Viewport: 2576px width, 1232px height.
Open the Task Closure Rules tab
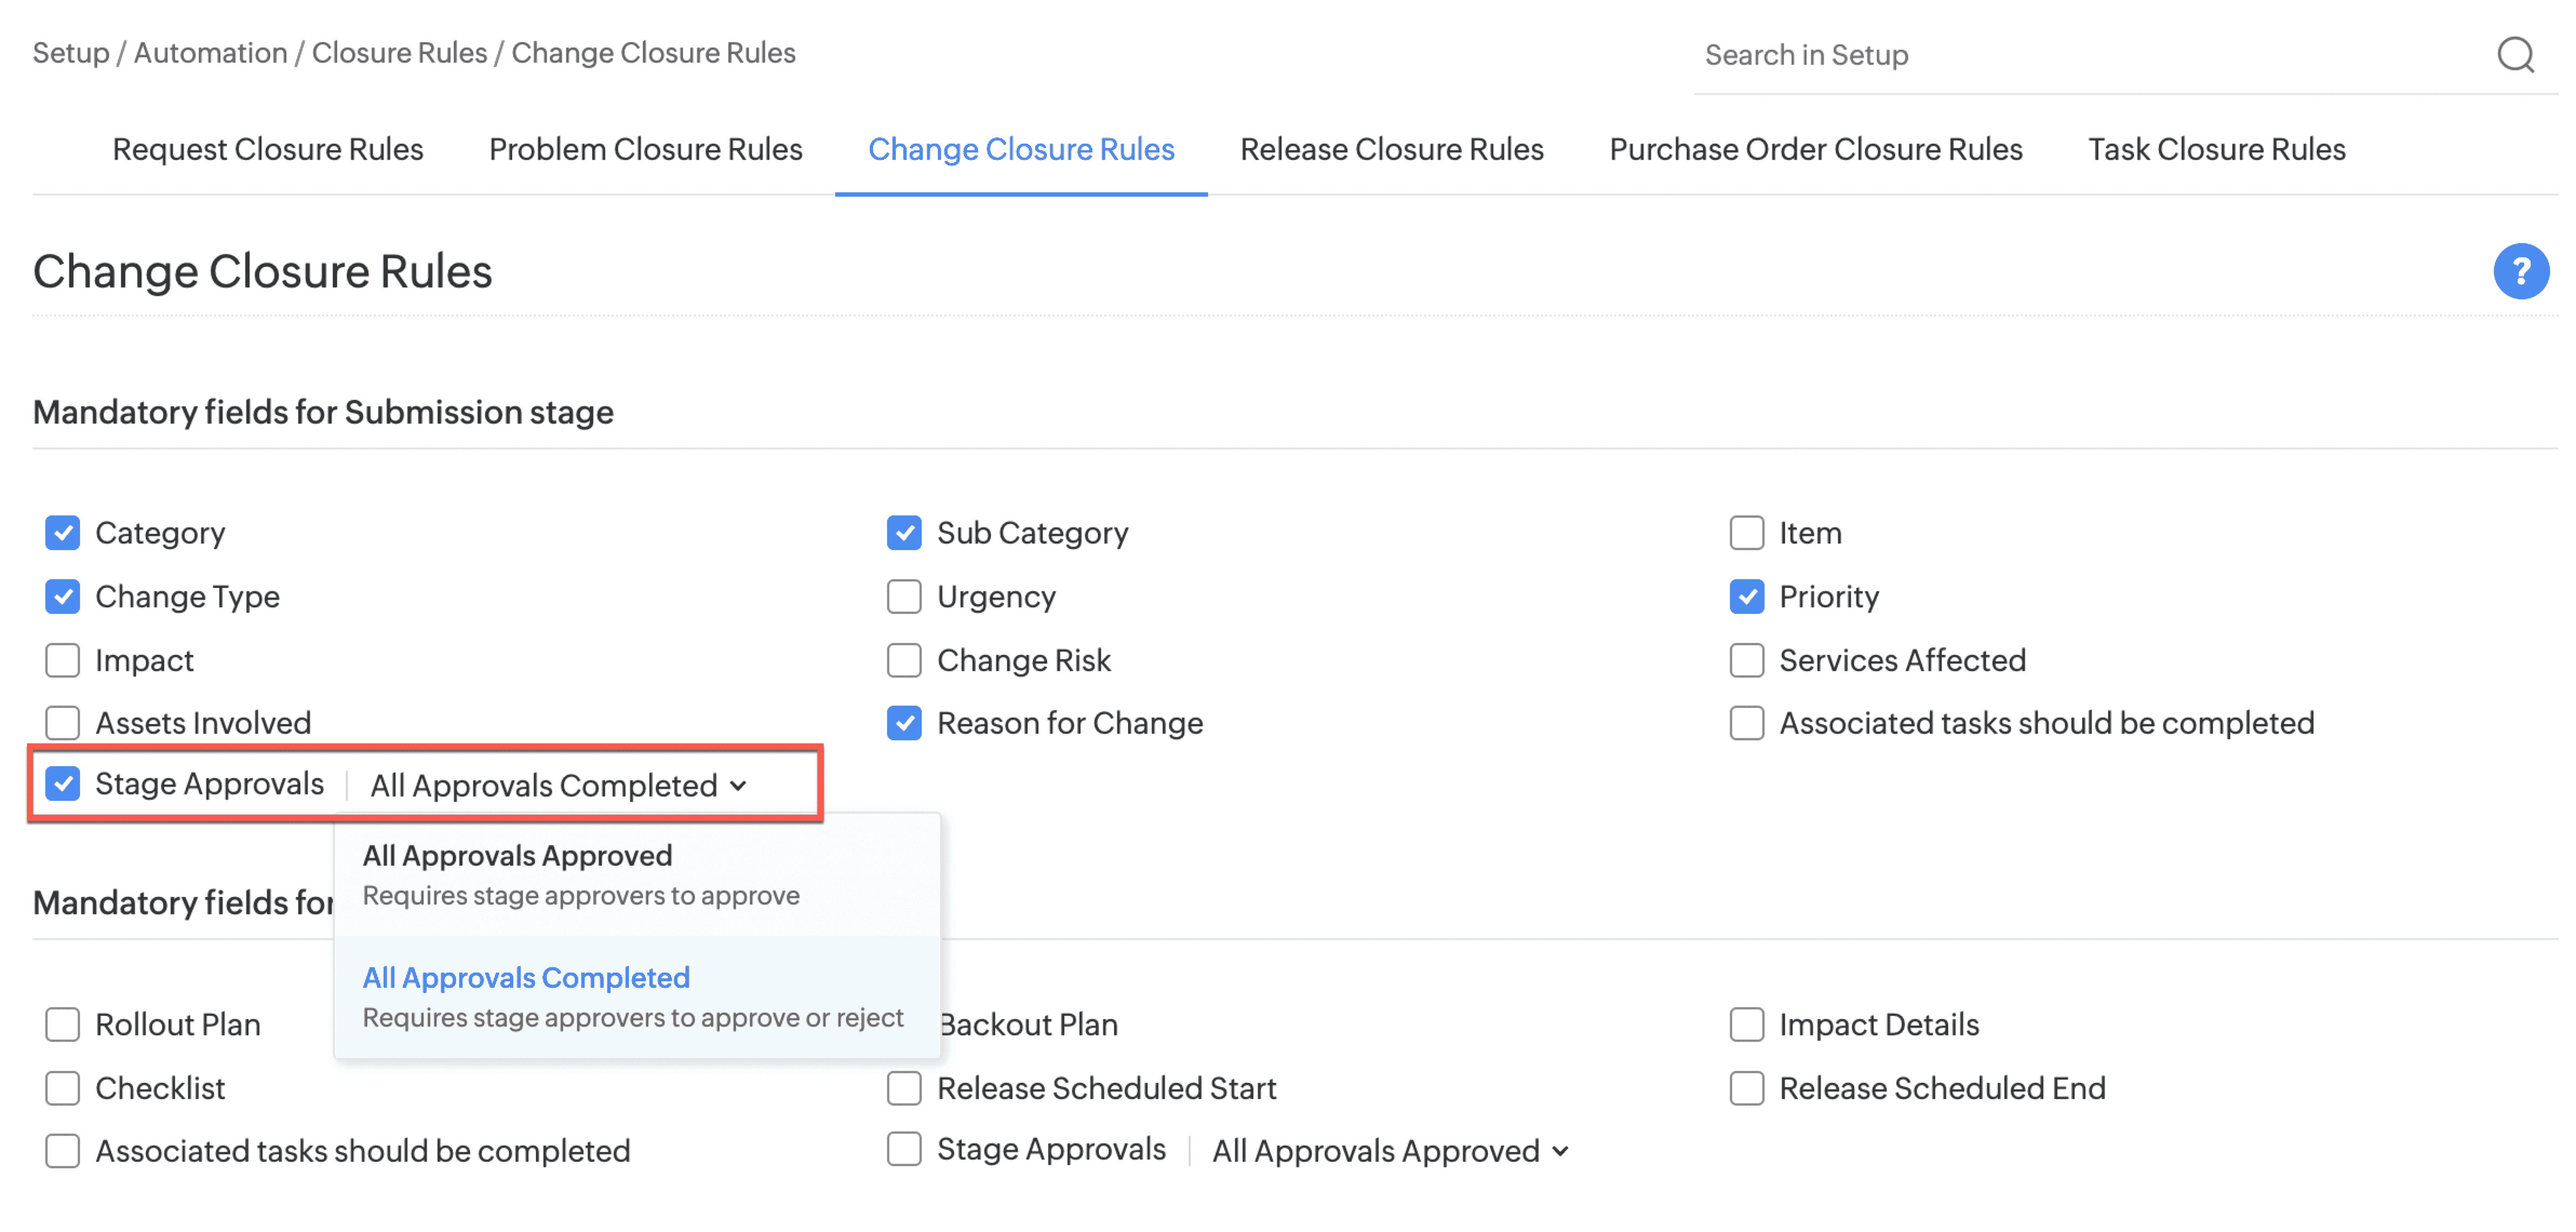2216,149
